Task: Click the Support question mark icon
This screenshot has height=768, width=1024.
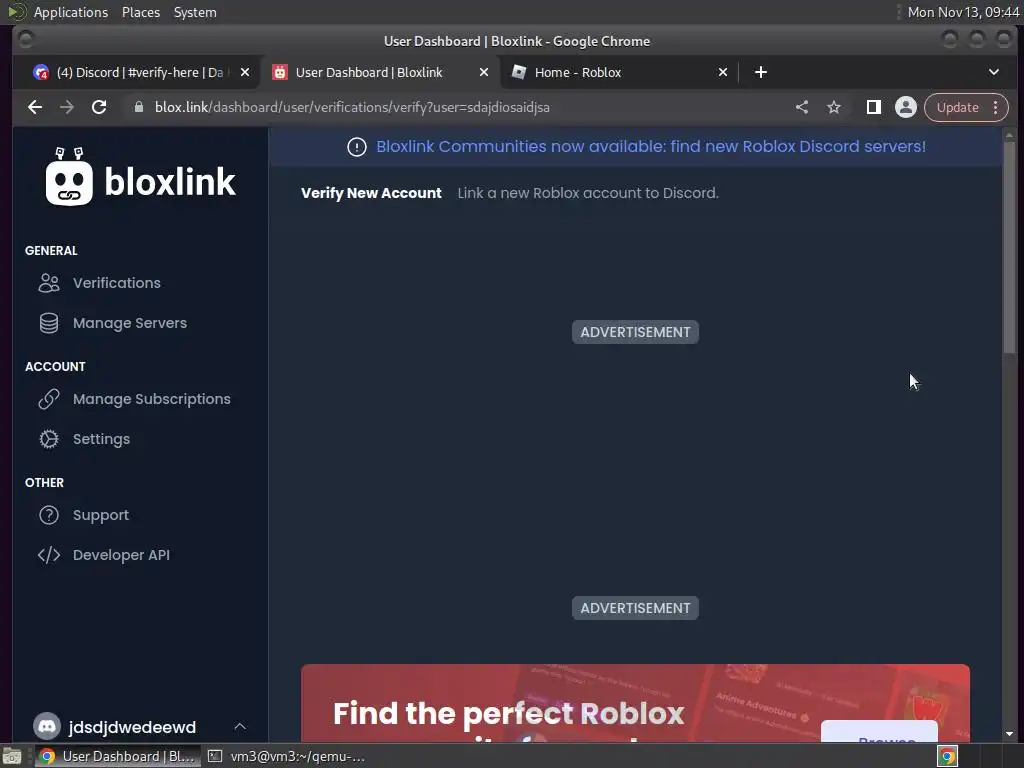Action: 49,515
